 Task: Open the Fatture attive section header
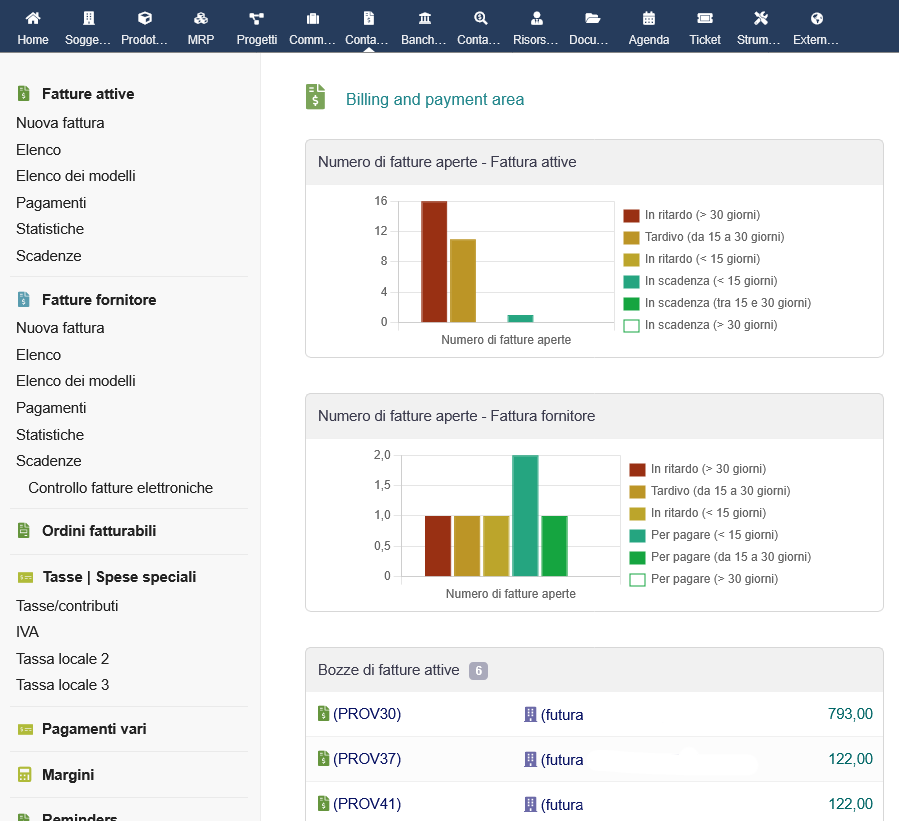(87, 94)
